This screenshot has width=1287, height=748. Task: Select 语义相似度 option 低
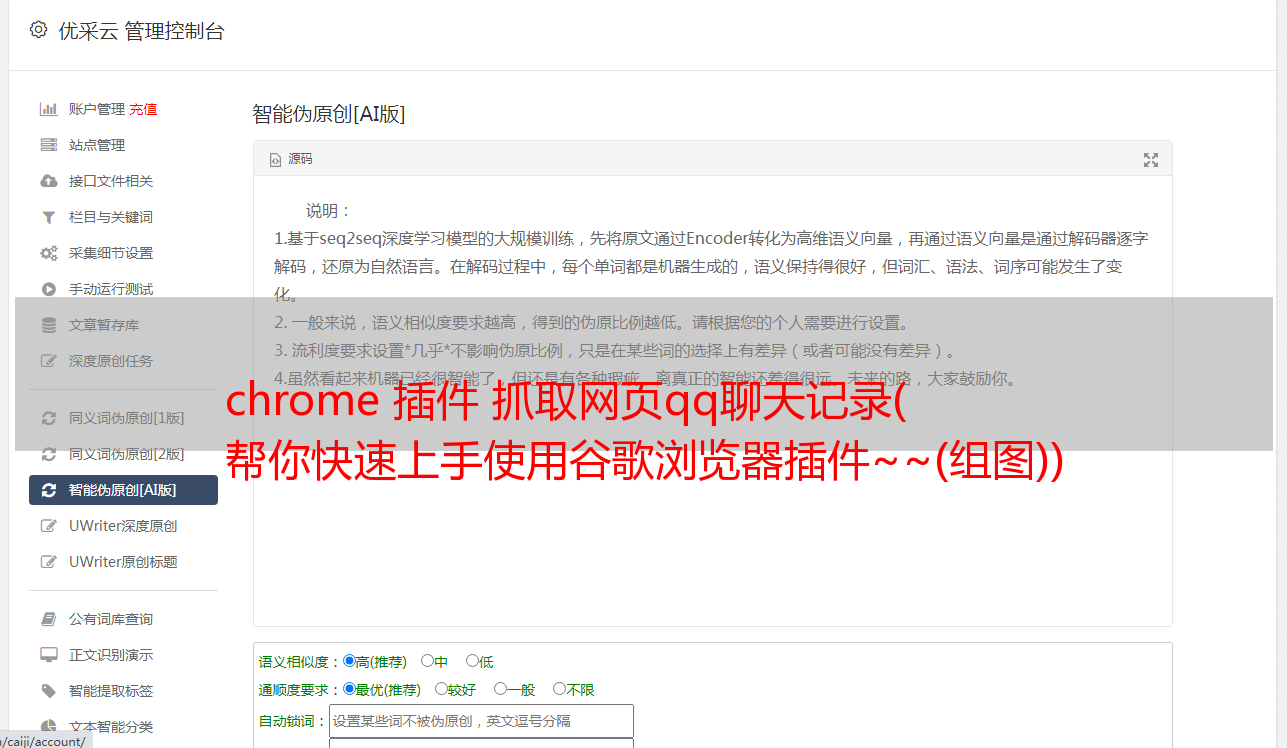coord(472,661)
